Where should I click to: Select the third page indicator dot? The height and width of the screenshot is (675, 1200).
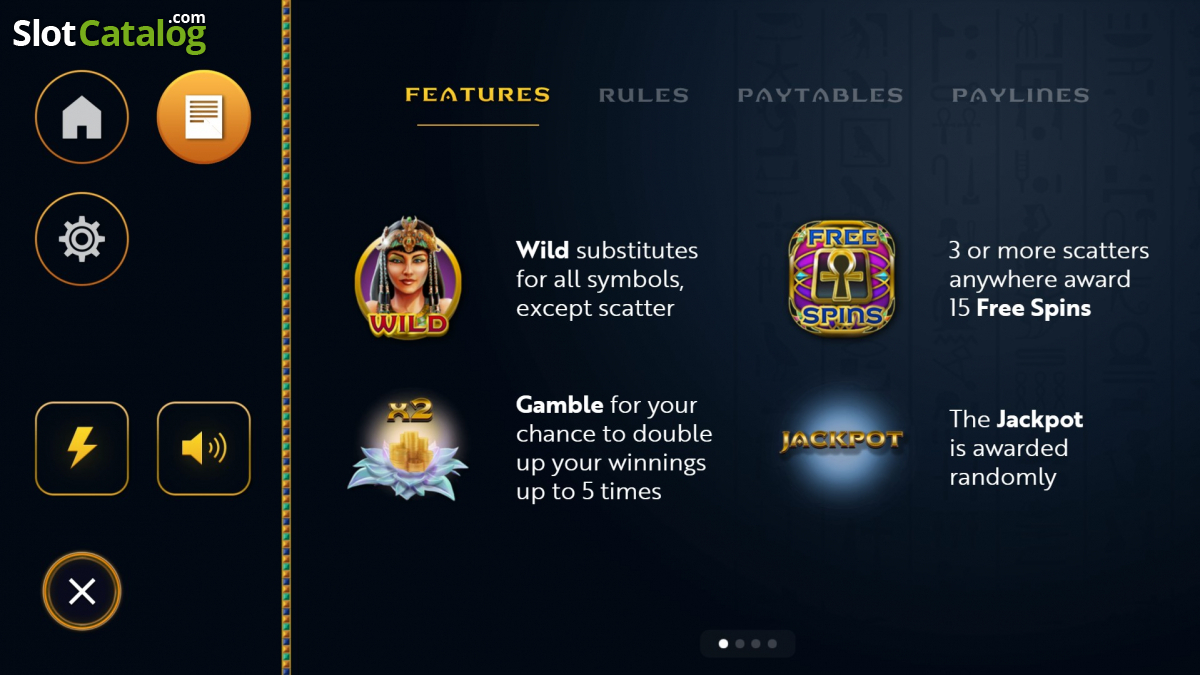tap(756, 644)
